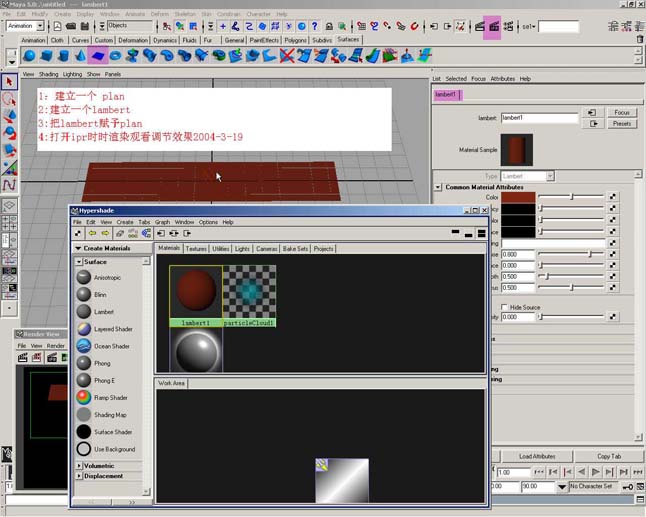Click the red Color swatch
646x517 pixels.
[x=518, y=197]
